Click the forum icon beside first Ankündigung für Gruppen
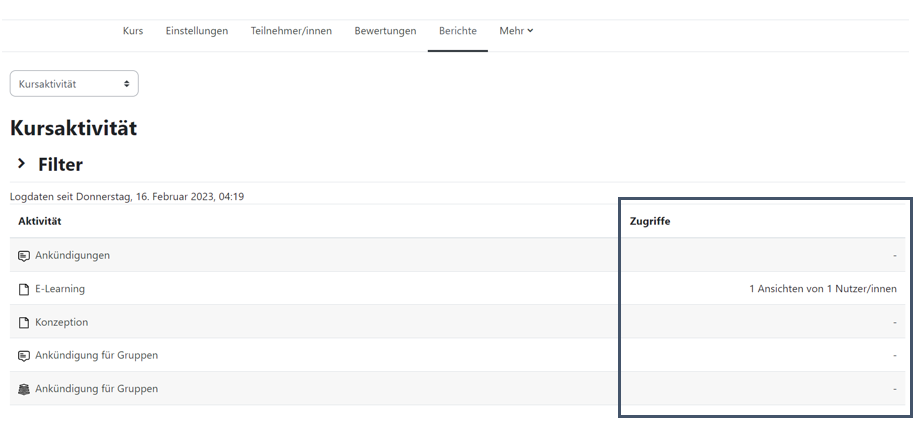This screenshot has width=921, height=432. click(x=23, y=356)
